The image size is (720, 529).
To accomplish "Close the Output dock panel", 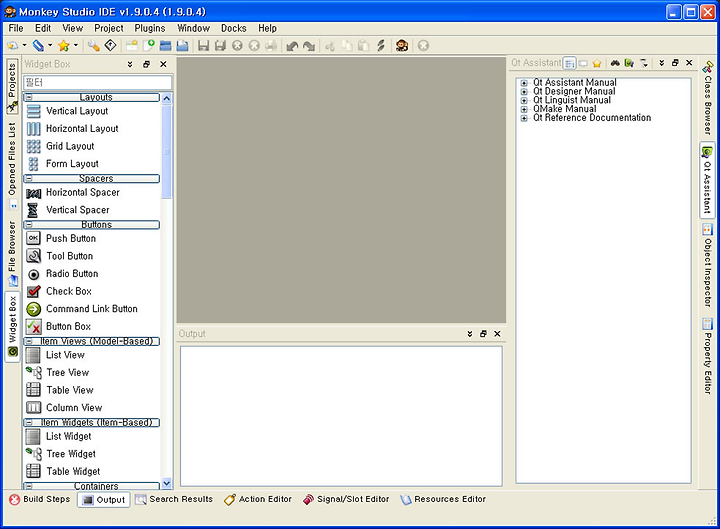I will click(497, 334).
